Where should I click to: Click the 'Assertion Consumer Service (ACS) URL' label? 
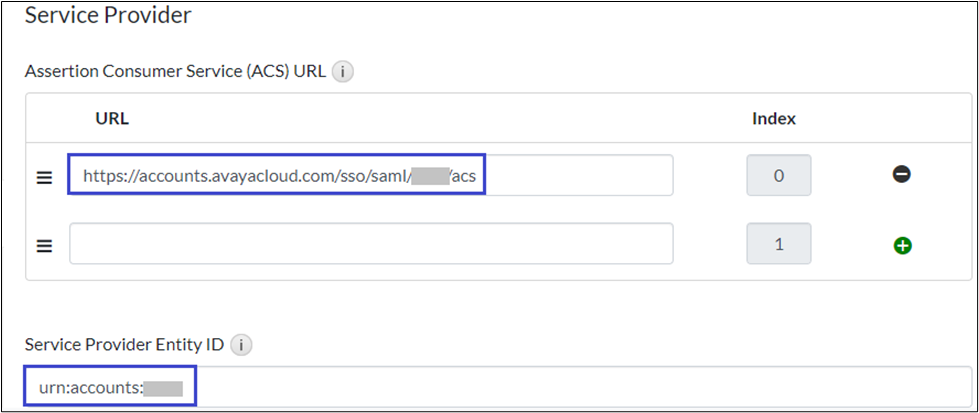pos(175,72)
